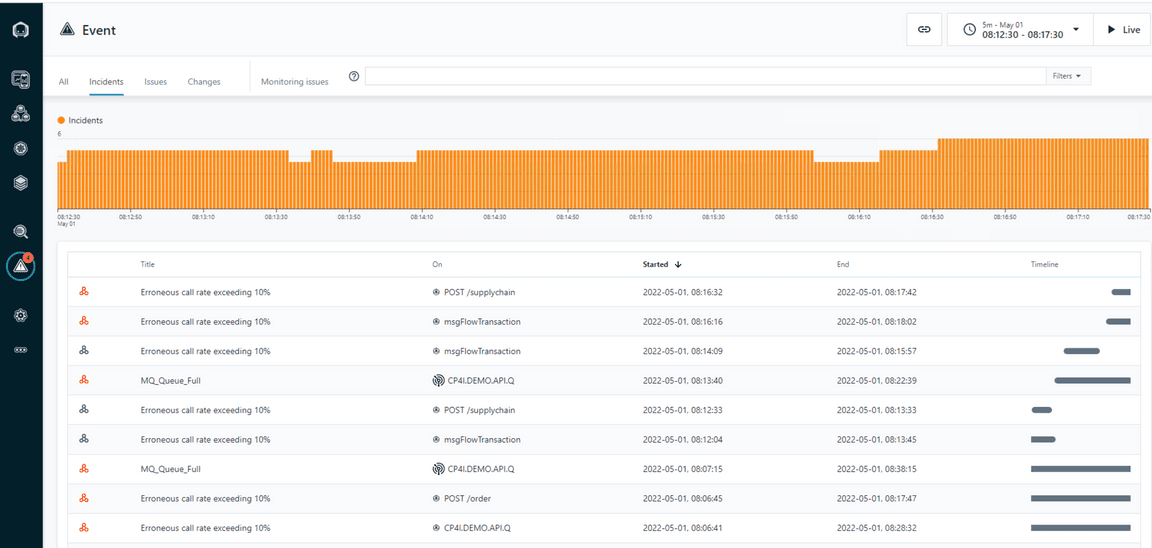Click timeline bar for POST /order row
Screen dimensions: 1152x548
(1081, 498)
